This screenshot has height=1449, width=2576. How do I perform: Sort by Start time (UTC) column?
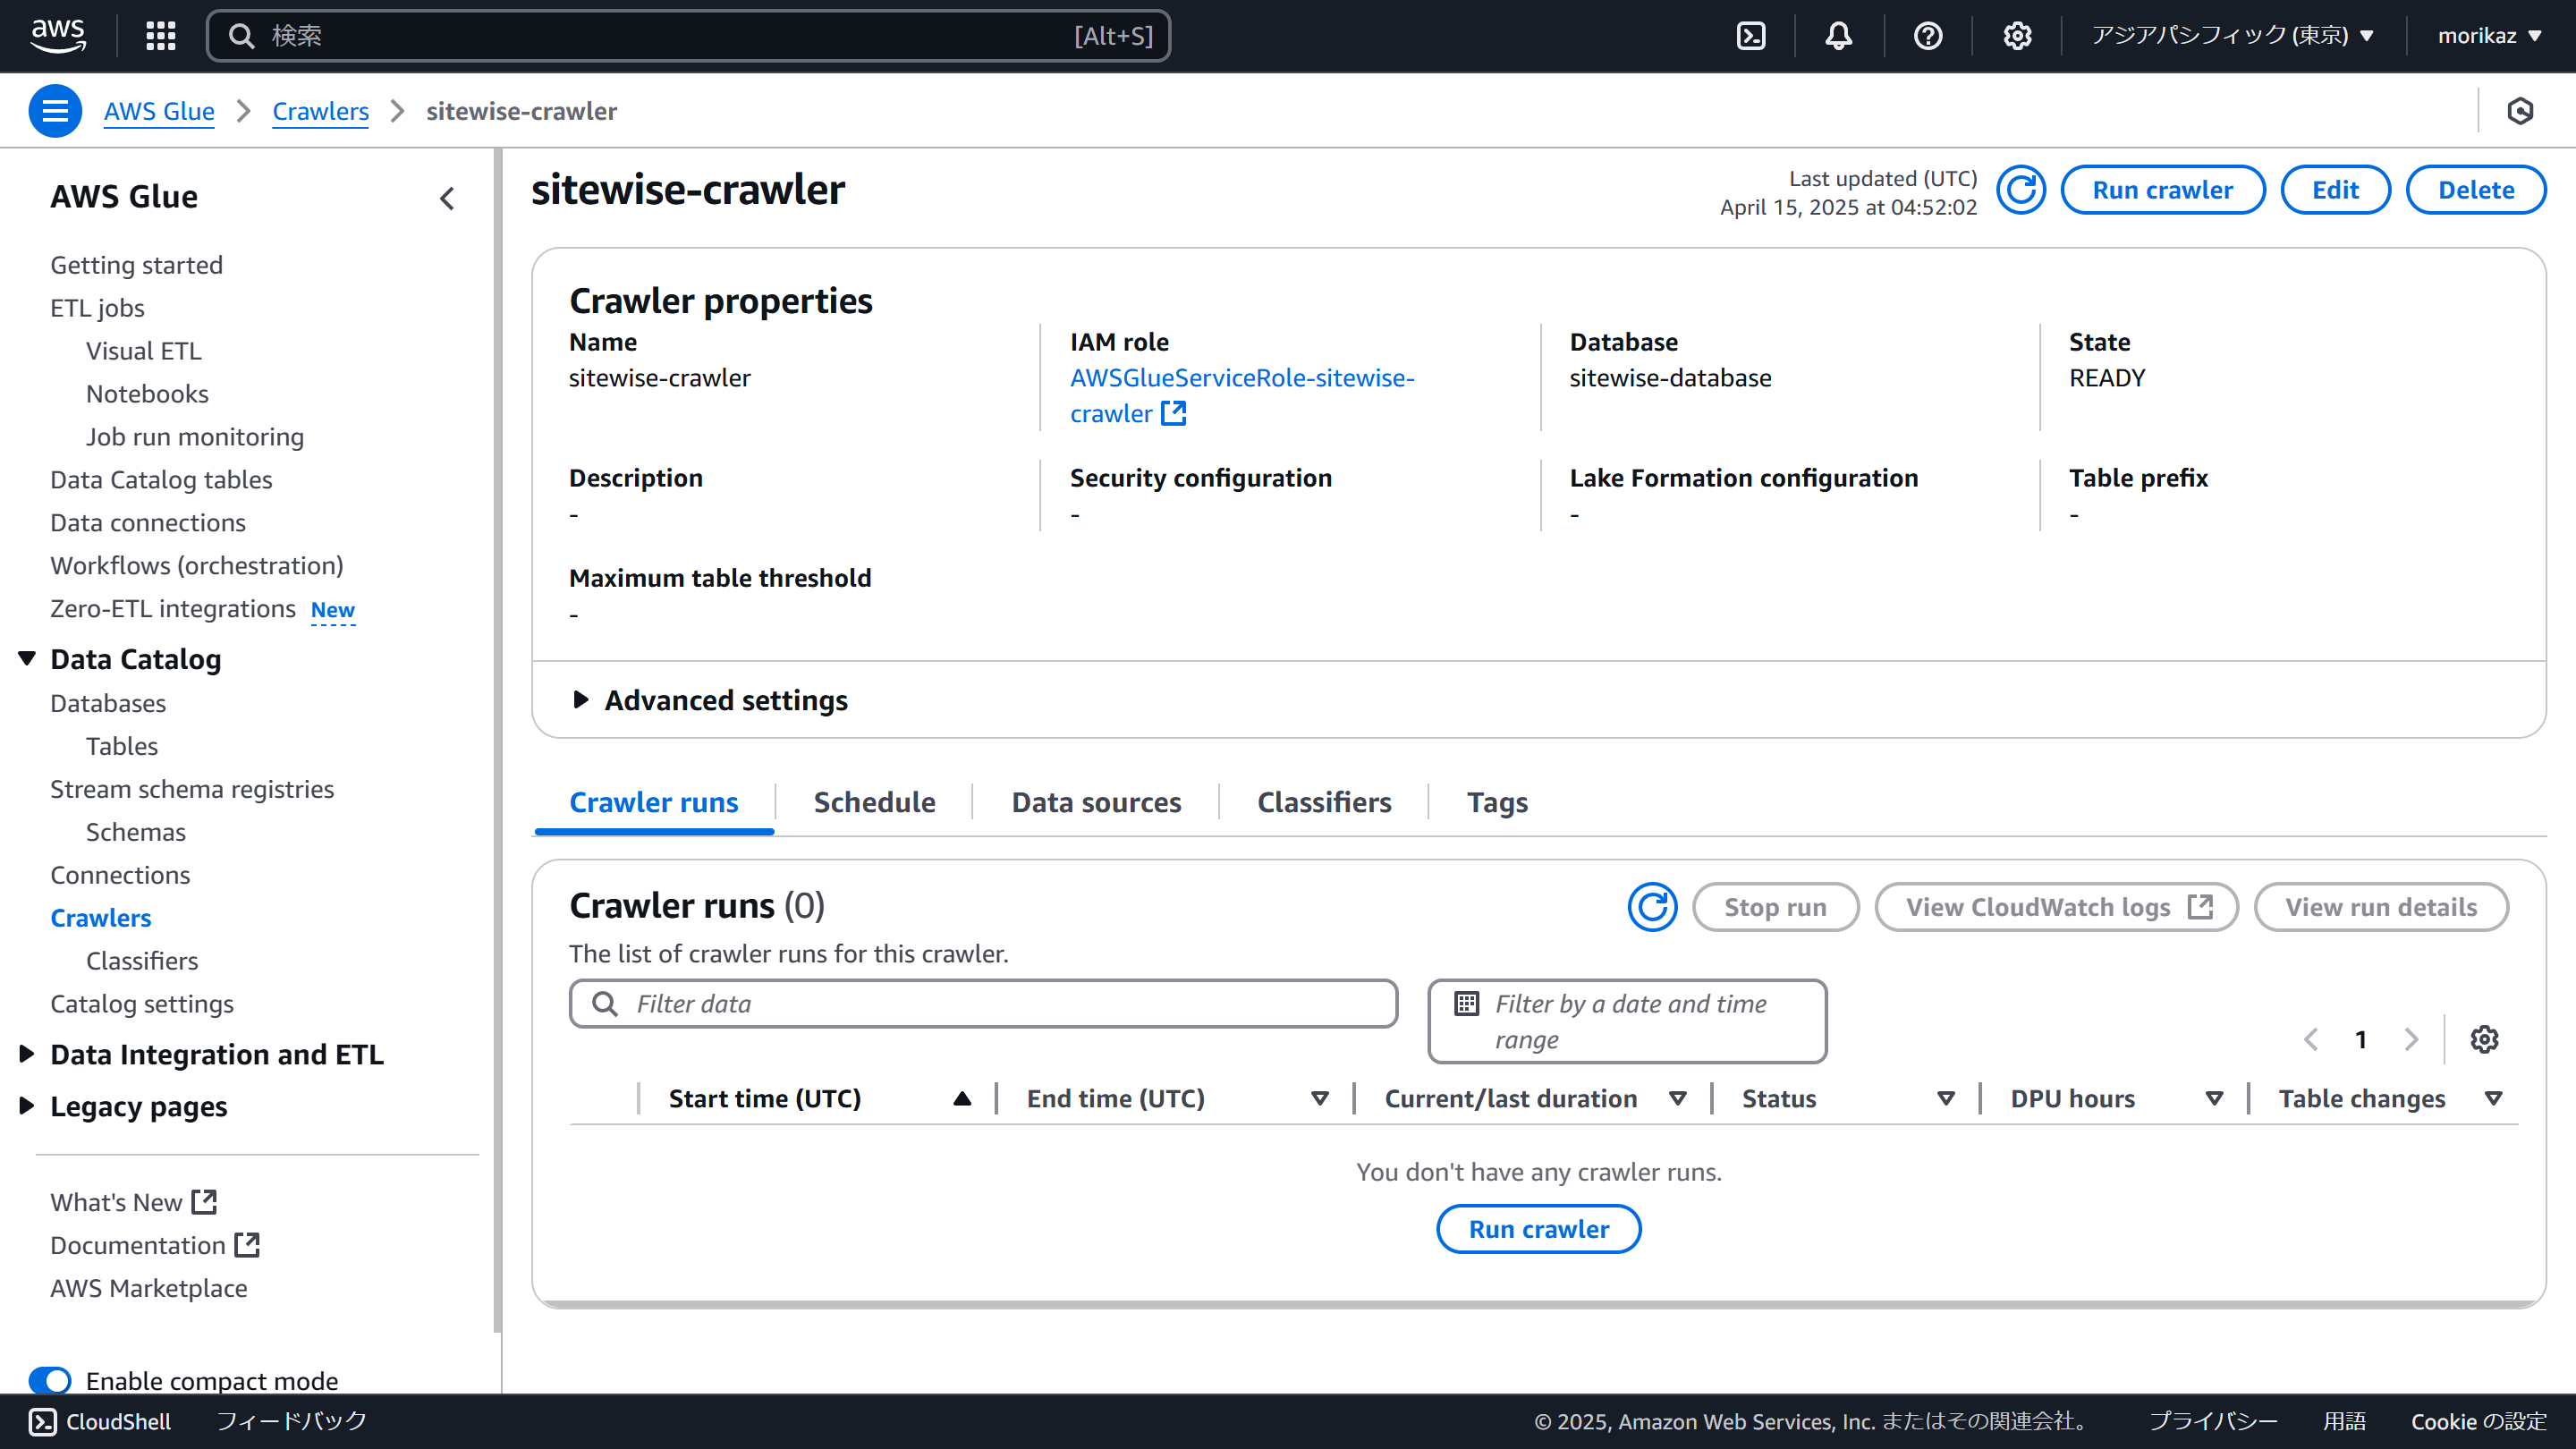(x=764, y=1098)
